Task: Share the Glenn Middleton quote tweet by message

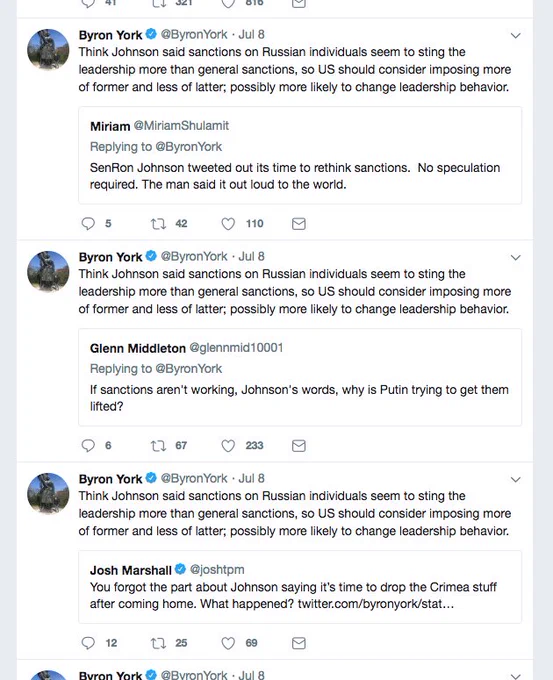Action: (x=299, y=446)
